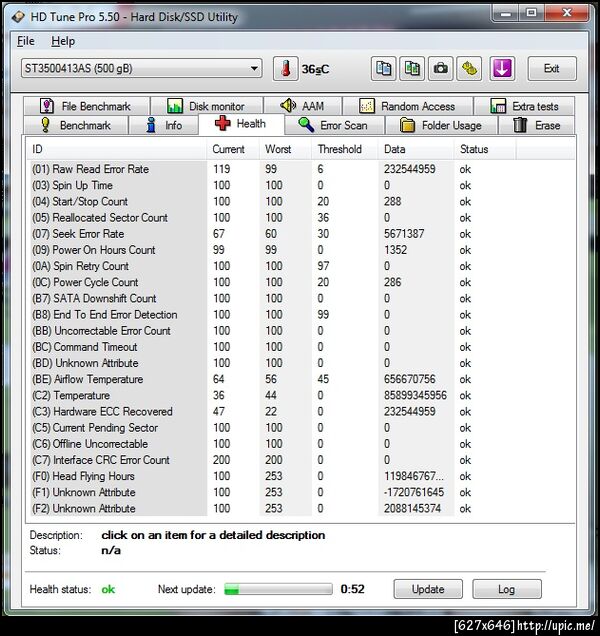Click the Data column header

[416, 149]
